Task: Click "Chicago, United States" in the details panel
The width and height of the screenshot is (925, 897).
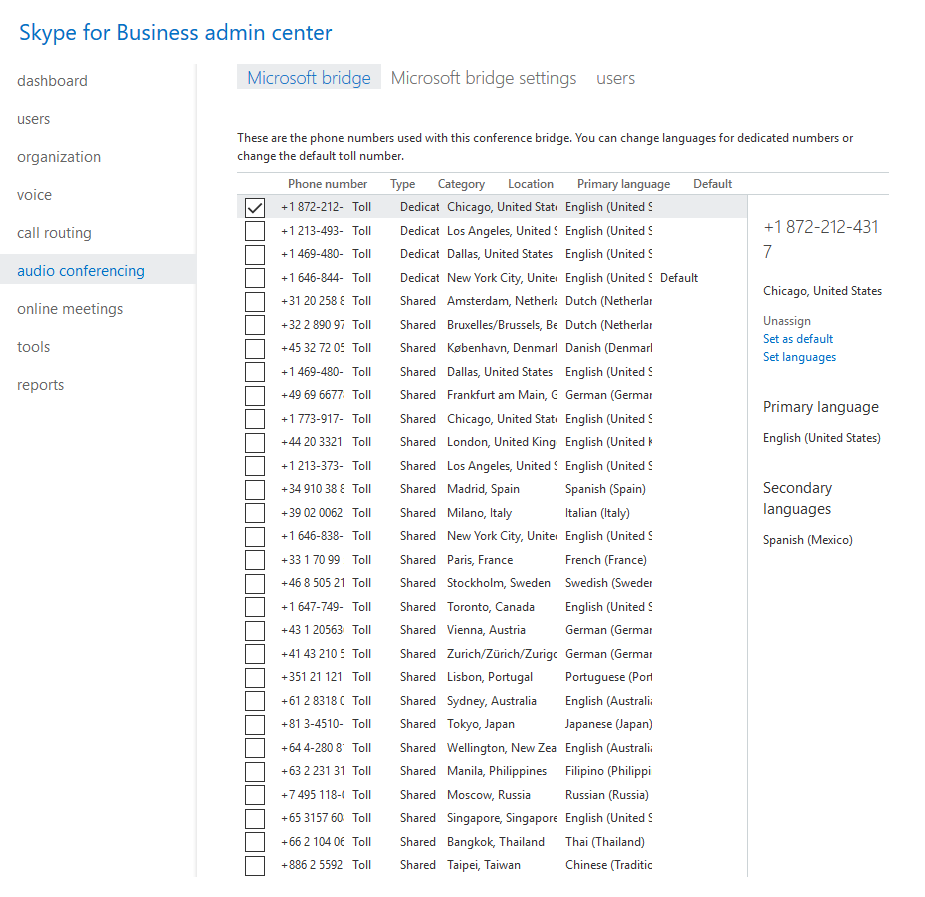Action: 822,291
